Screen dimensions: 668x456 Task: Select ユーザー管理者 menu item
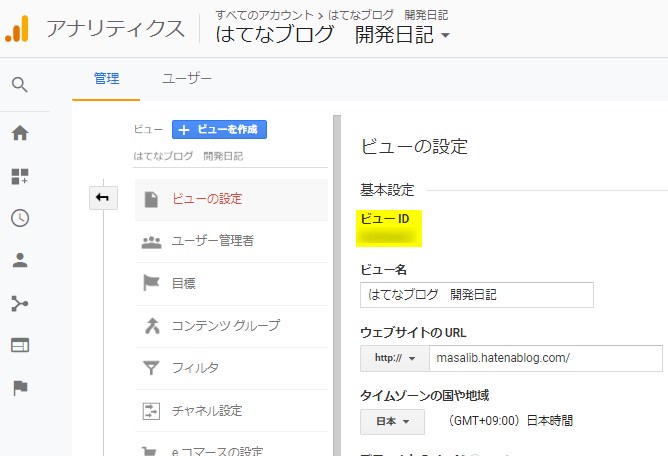click(x=231, y=241)
